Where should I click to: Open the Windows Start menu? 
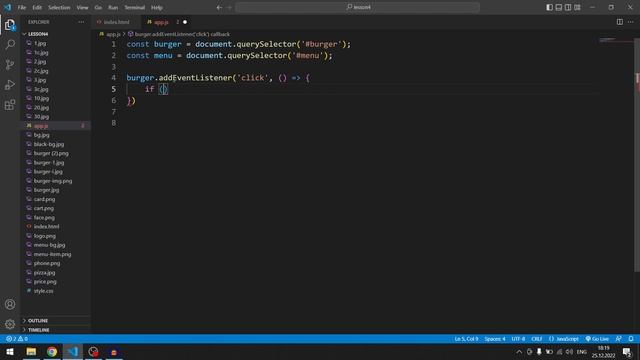tap(10, 351)
